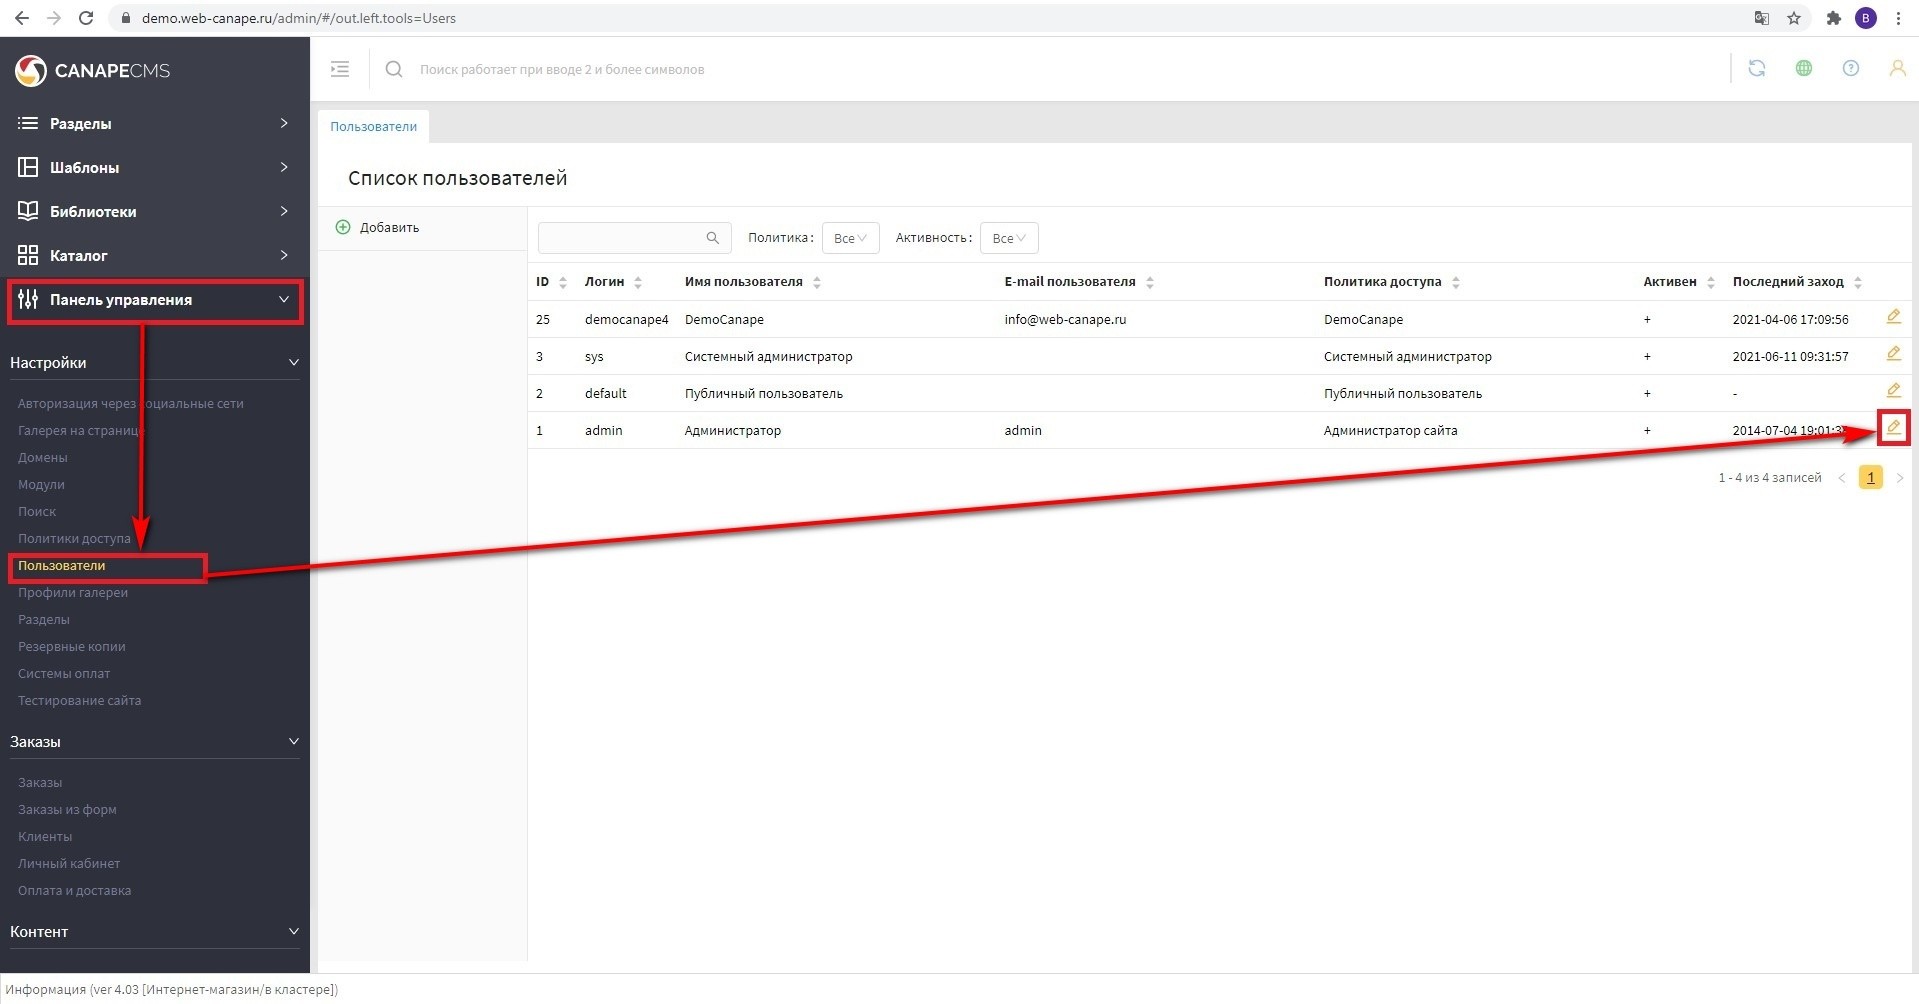The width and height of the screenshot is (1919, 1004).
Task: Expand the Разделы menu item
Action: [x=154, y=123]
